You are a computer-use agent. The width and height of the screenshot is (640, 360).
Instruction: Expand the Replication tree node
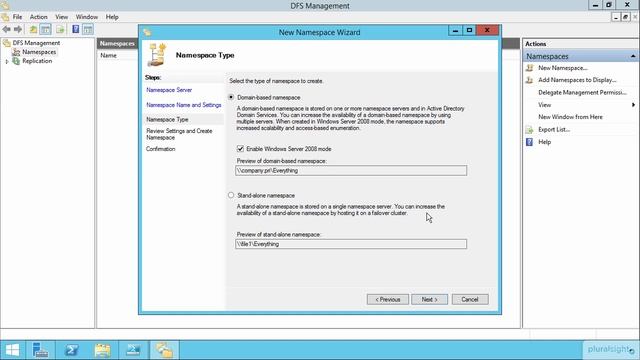(x=7, y=61)
